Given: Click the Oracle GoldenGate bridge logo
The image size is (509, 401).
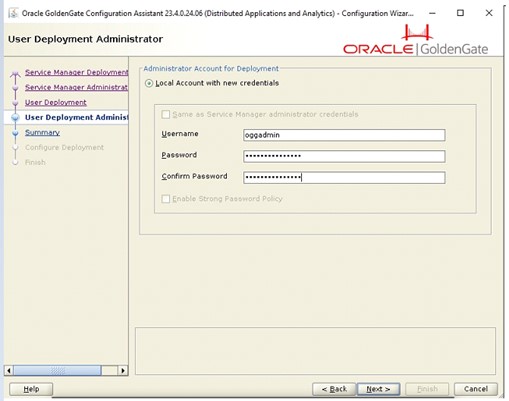Looking at the screenshot, I should (417, 33).
